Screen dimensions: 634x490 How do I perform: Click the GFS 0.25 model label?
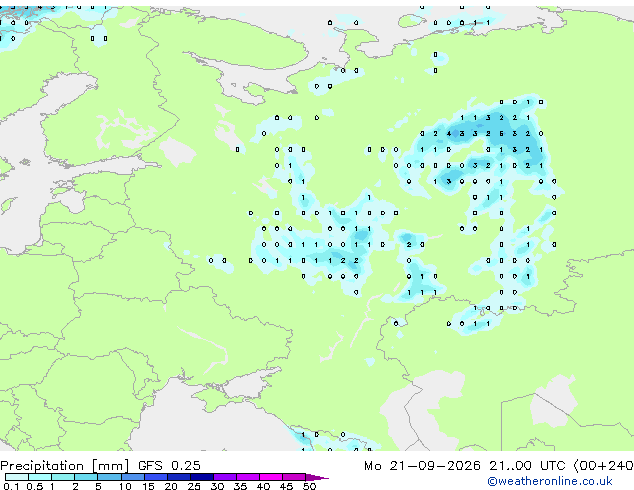(169, 466)
